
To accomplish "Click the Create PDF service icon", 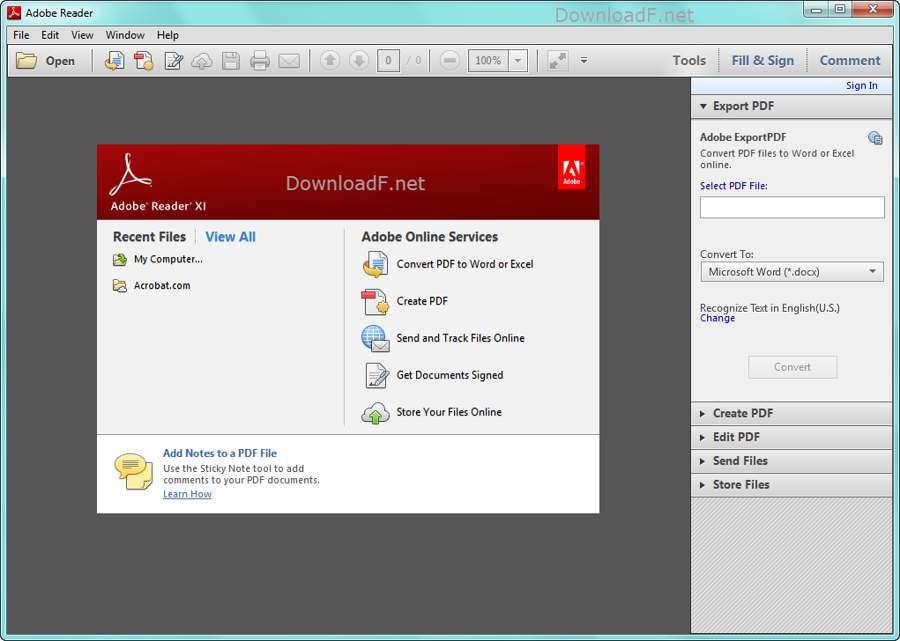I will pos(375,301).
